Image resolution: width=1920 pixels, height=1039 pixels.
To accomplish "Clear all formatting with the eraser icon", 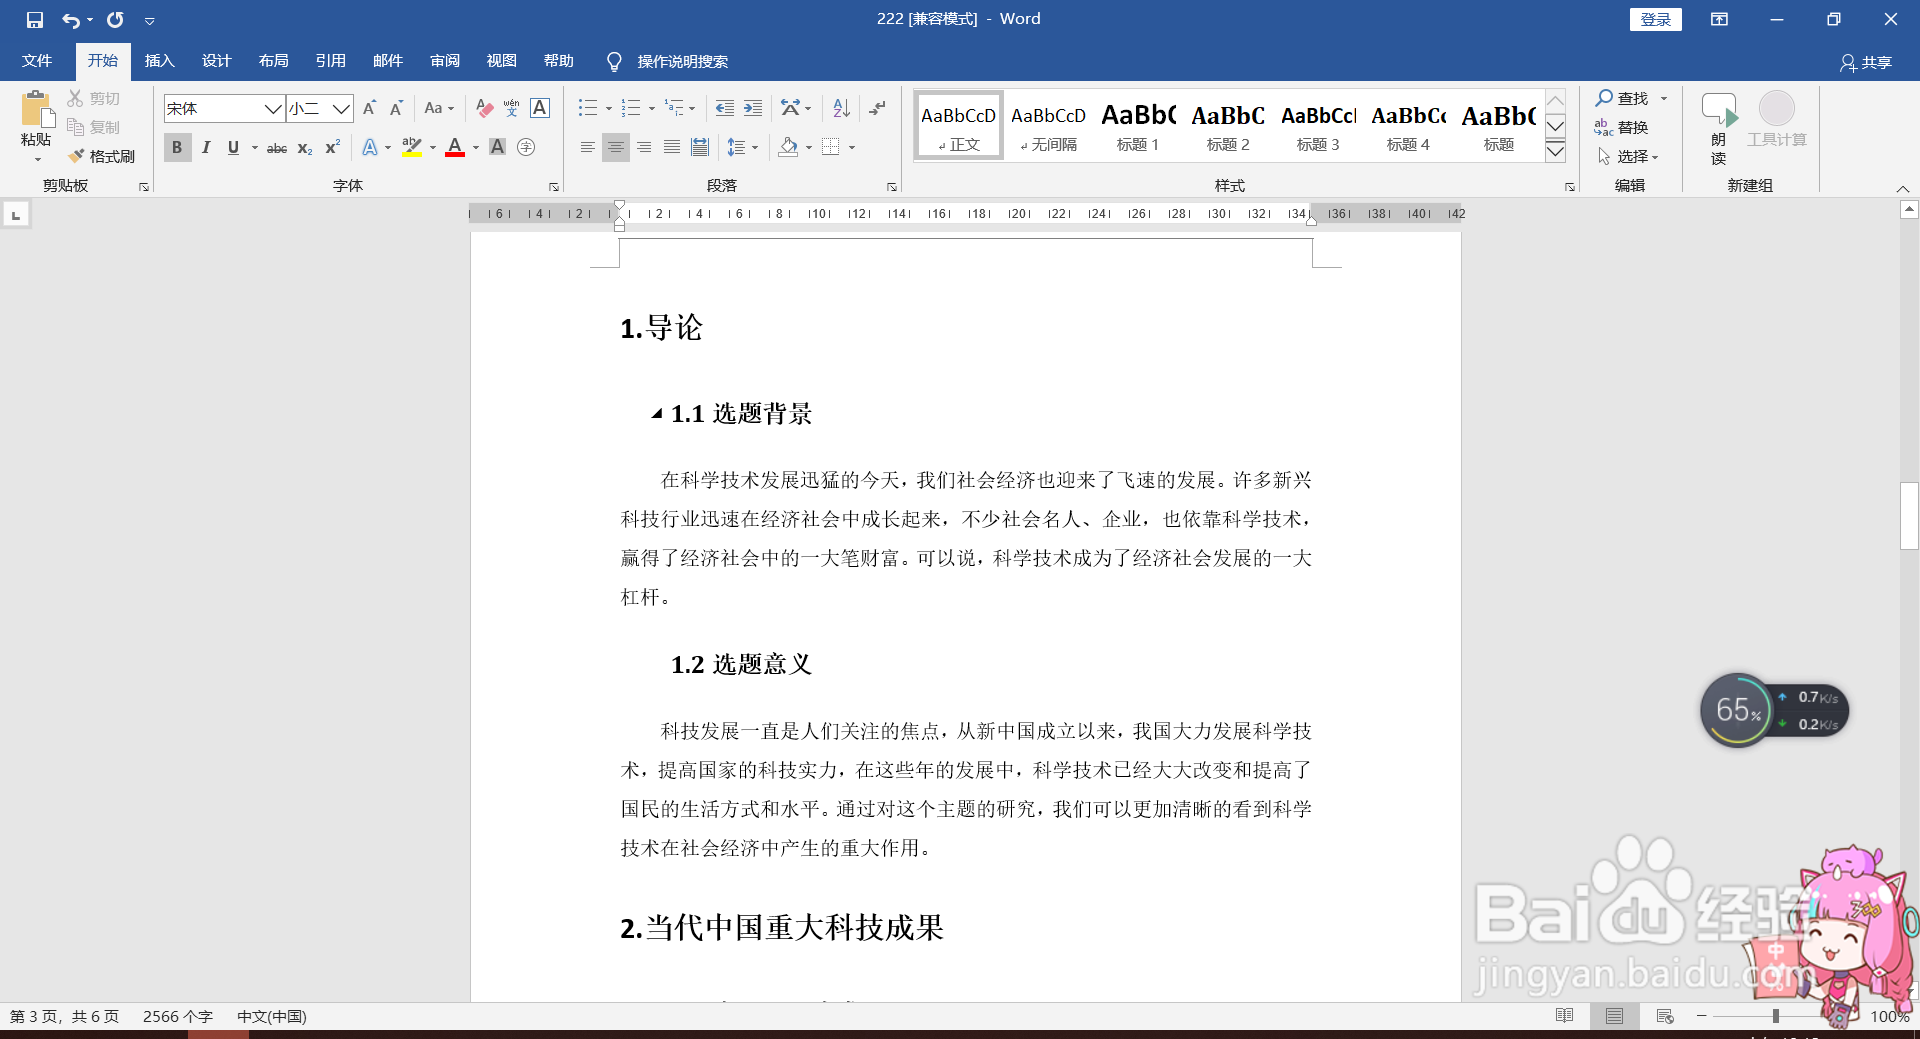I will (x=484, y=108).
